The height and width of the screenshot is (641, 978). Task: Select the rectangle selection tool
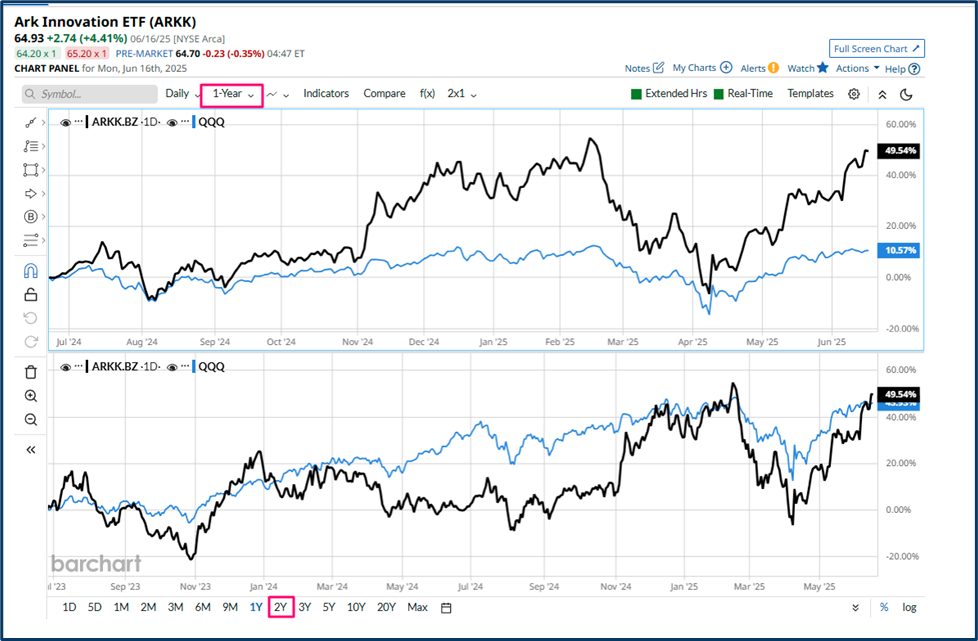click(x=31, y=169)
